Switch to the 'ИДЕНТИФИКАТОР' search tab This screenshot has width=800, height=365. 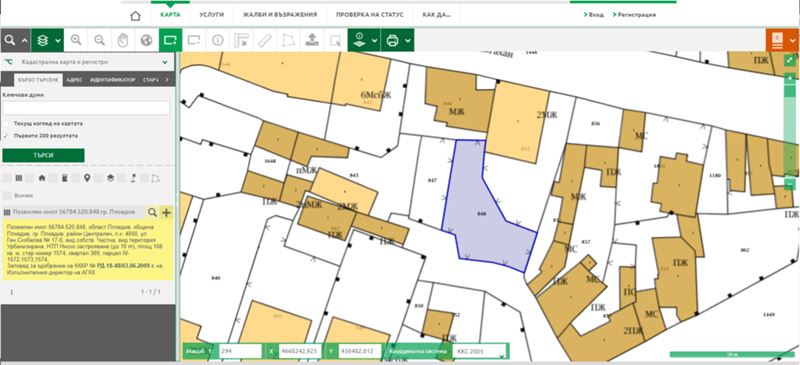113,80
